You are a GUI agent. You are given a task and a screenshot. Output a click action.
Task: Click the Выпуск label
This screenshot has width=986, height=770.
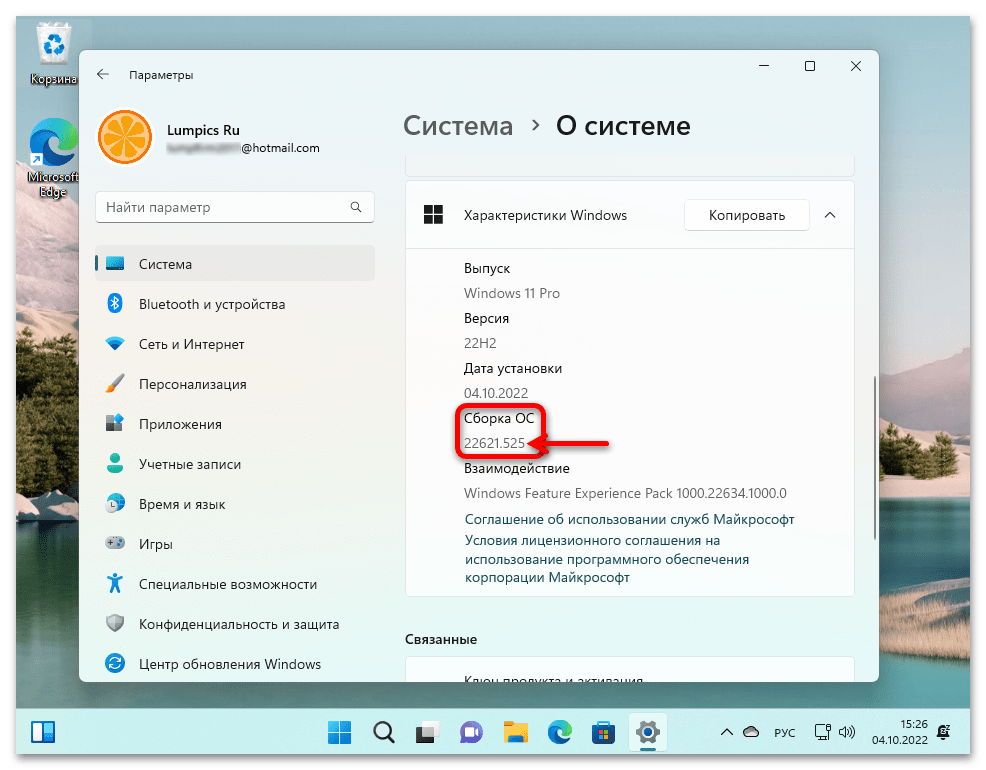click(487, 268)
